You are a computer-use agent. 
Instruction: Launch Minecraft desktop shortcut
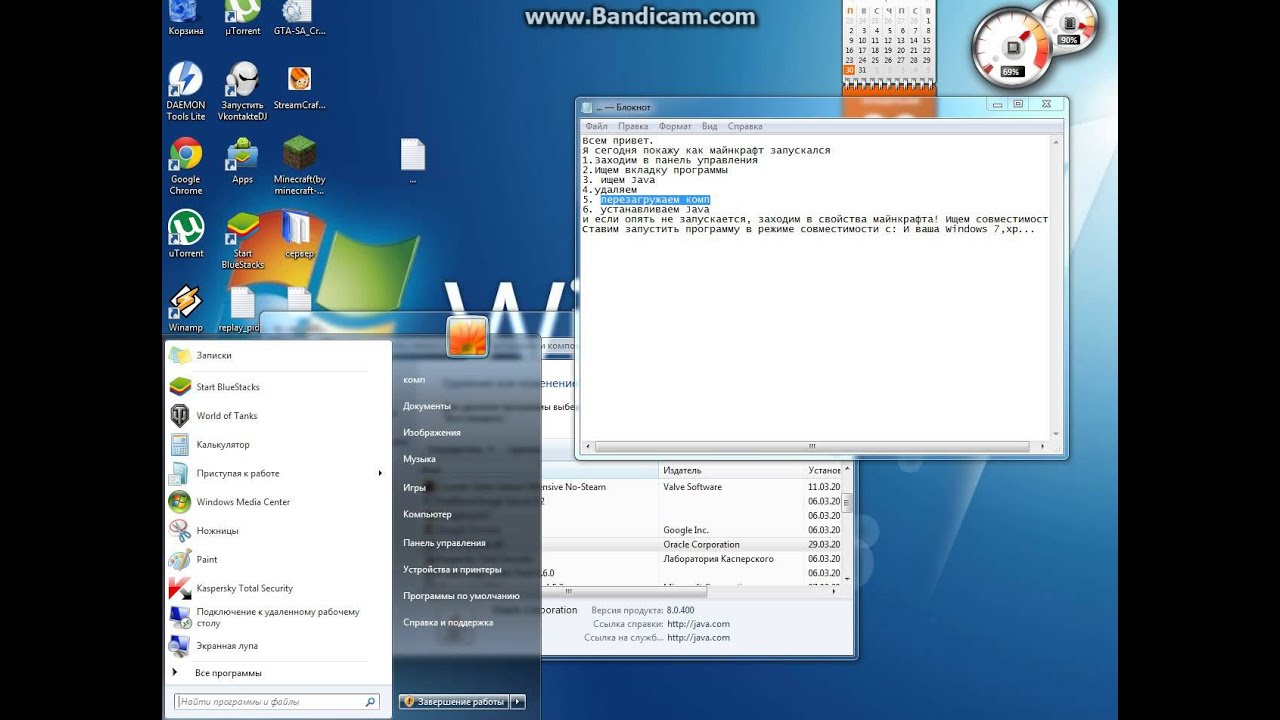pyautogui.click(x=299, y=166)
